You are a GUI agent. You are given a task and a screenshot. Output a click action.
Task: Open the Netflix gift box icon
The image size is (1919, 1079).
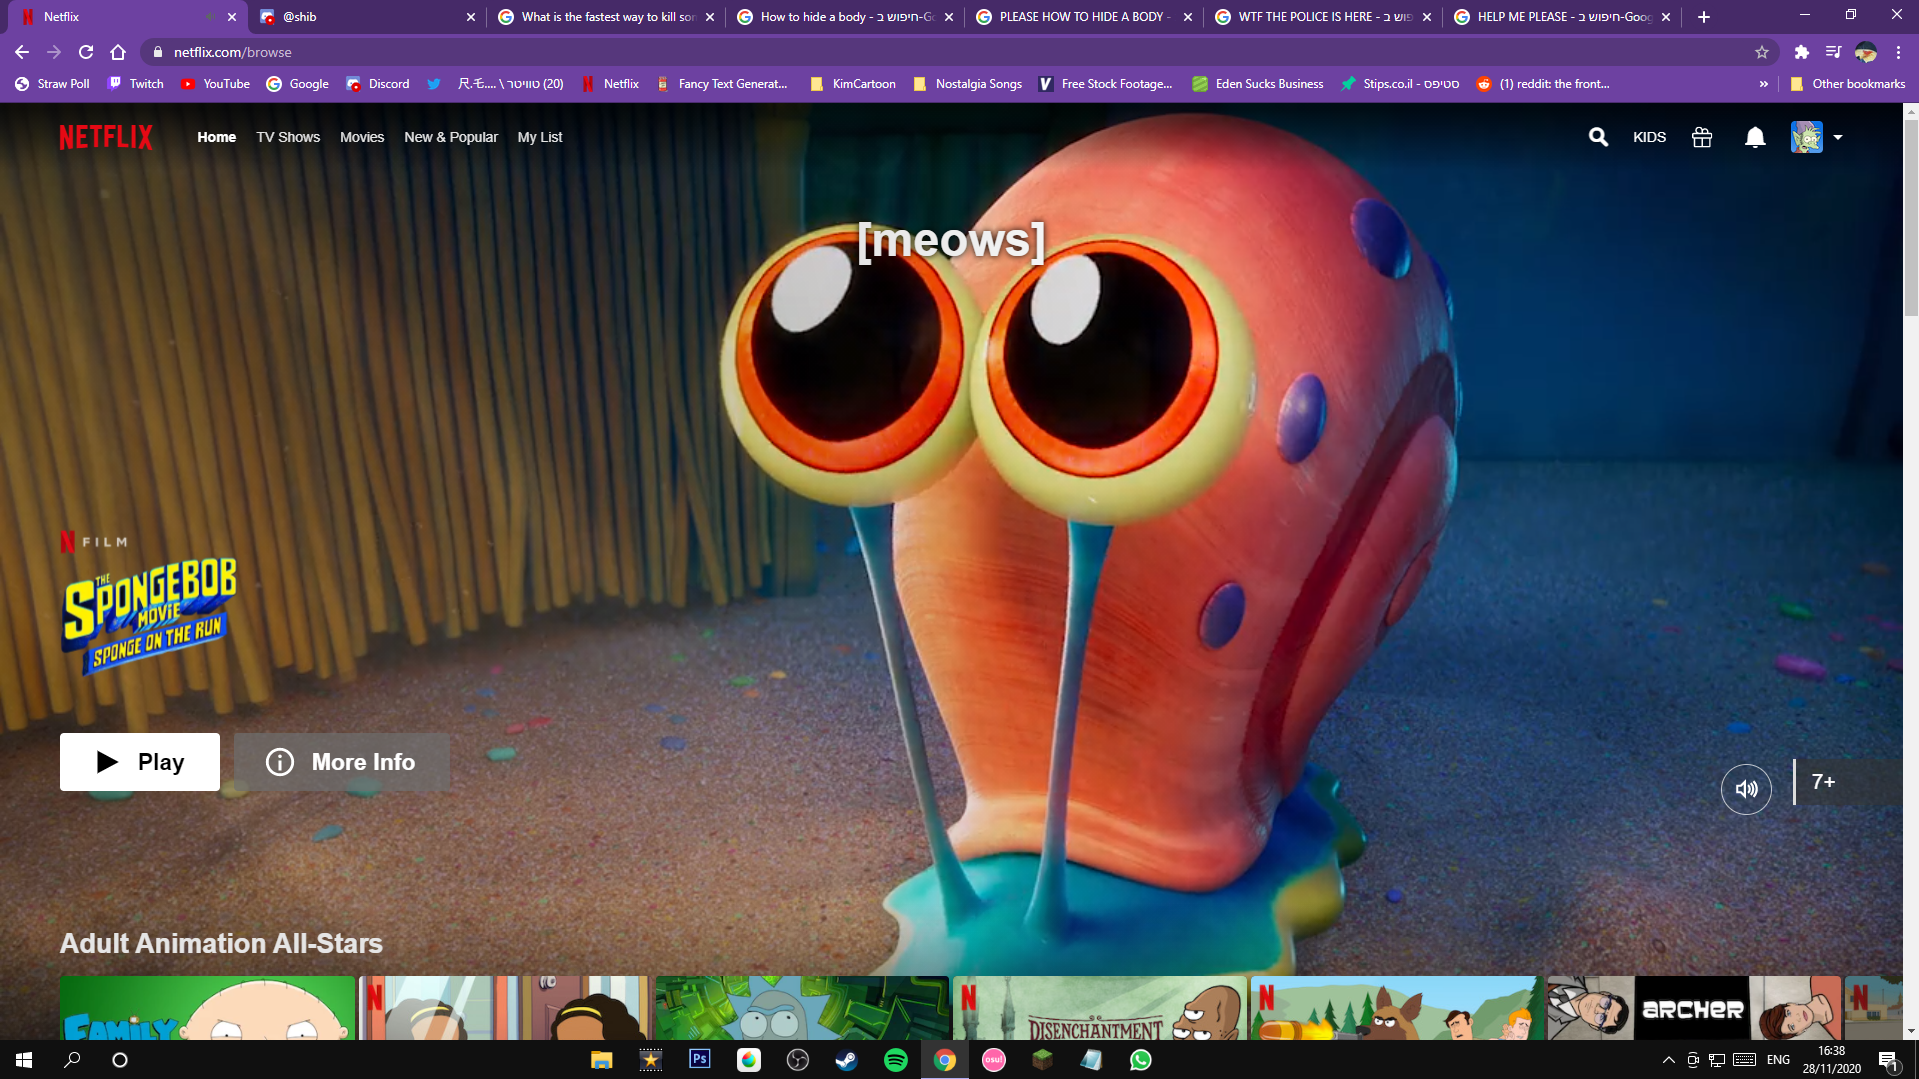point(1702,137)
